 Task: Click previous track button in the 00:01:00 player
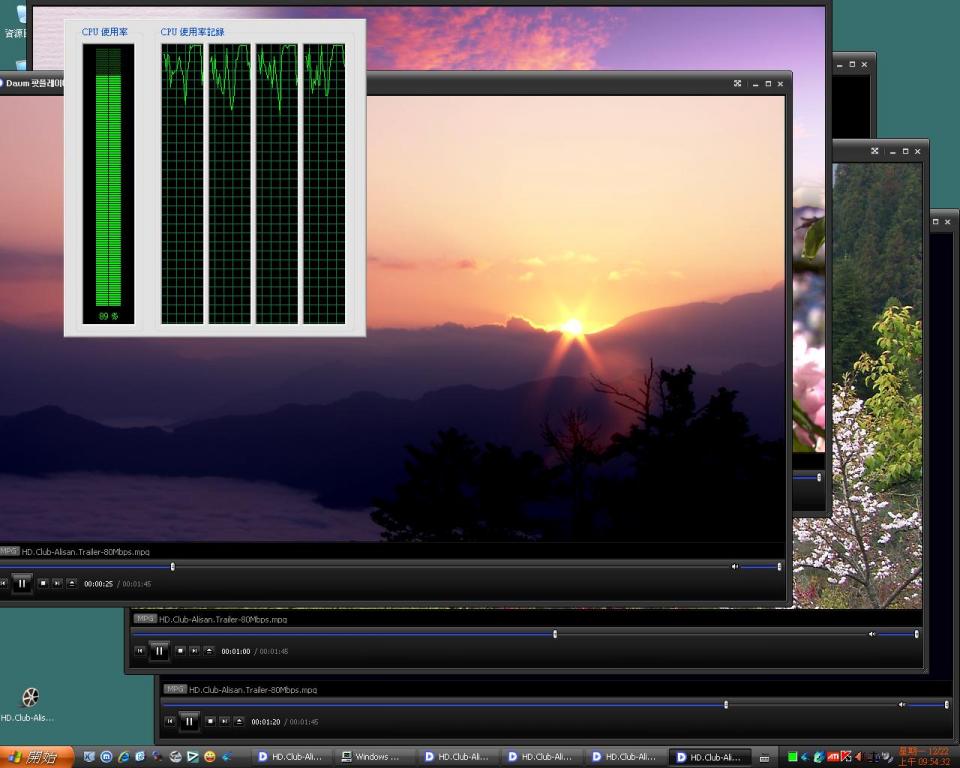click(x=140, y=651)
